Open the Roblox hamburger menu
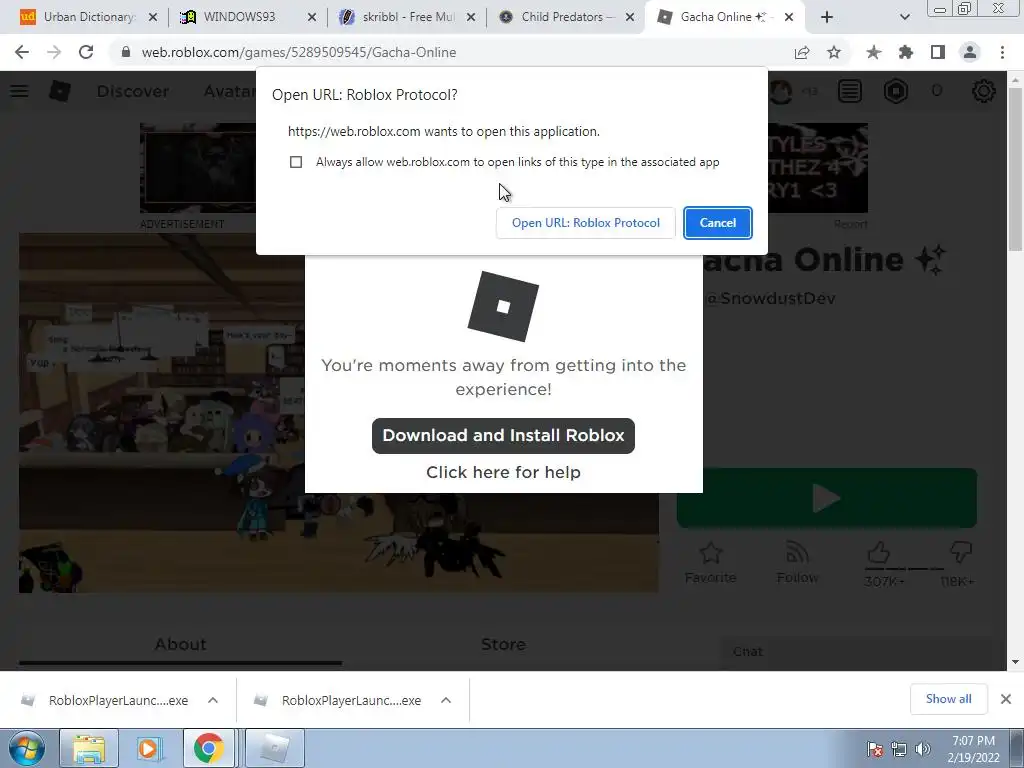This screenshot has width=1024, height=768. (x=19, y=91)
